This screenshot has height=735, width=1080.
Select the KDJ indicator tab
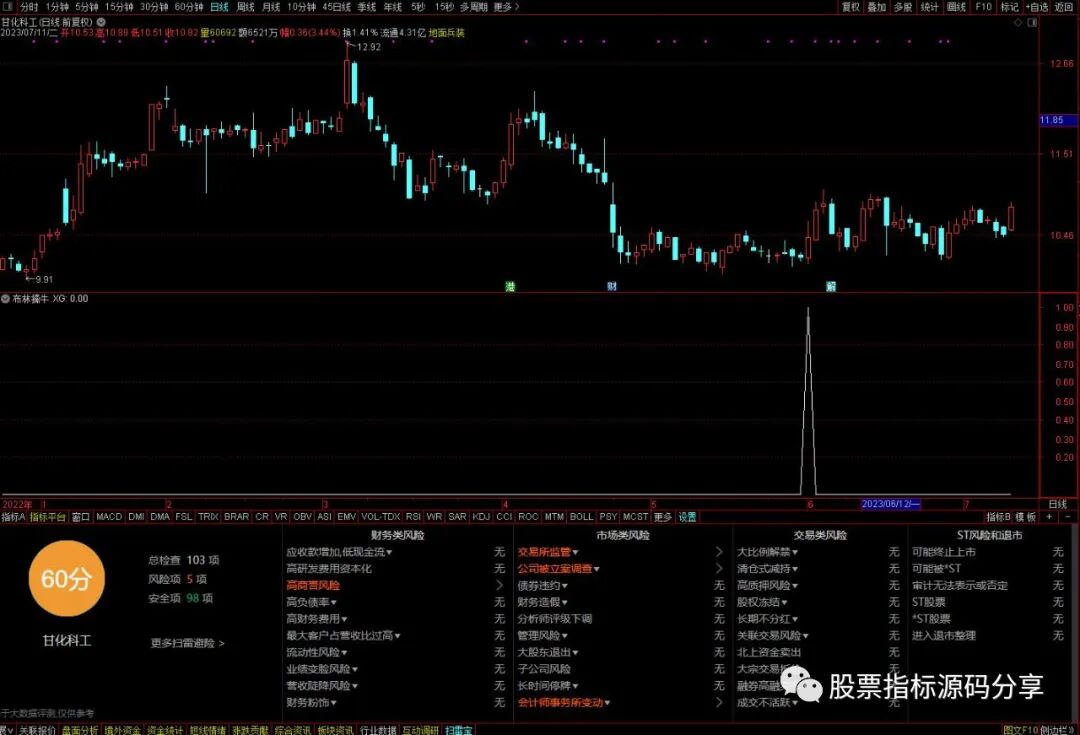tap(481, 517)
